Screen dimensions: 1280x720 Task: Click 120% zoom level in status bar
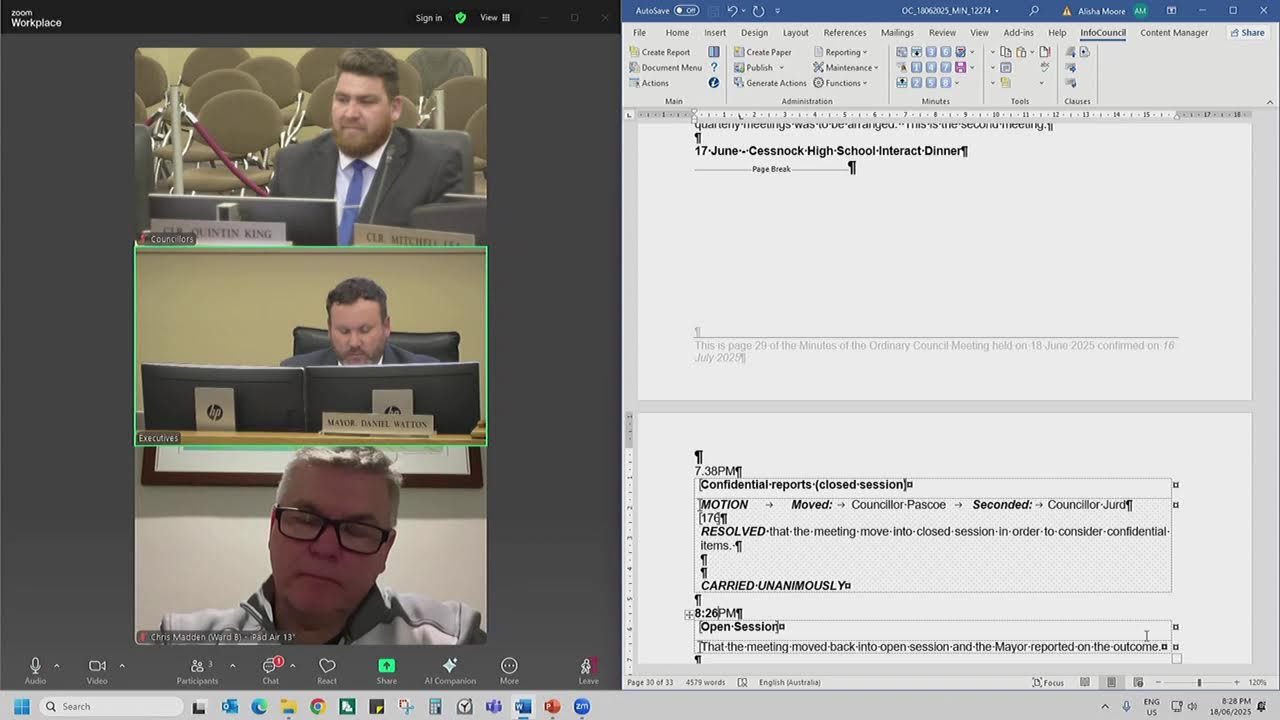1257,682
